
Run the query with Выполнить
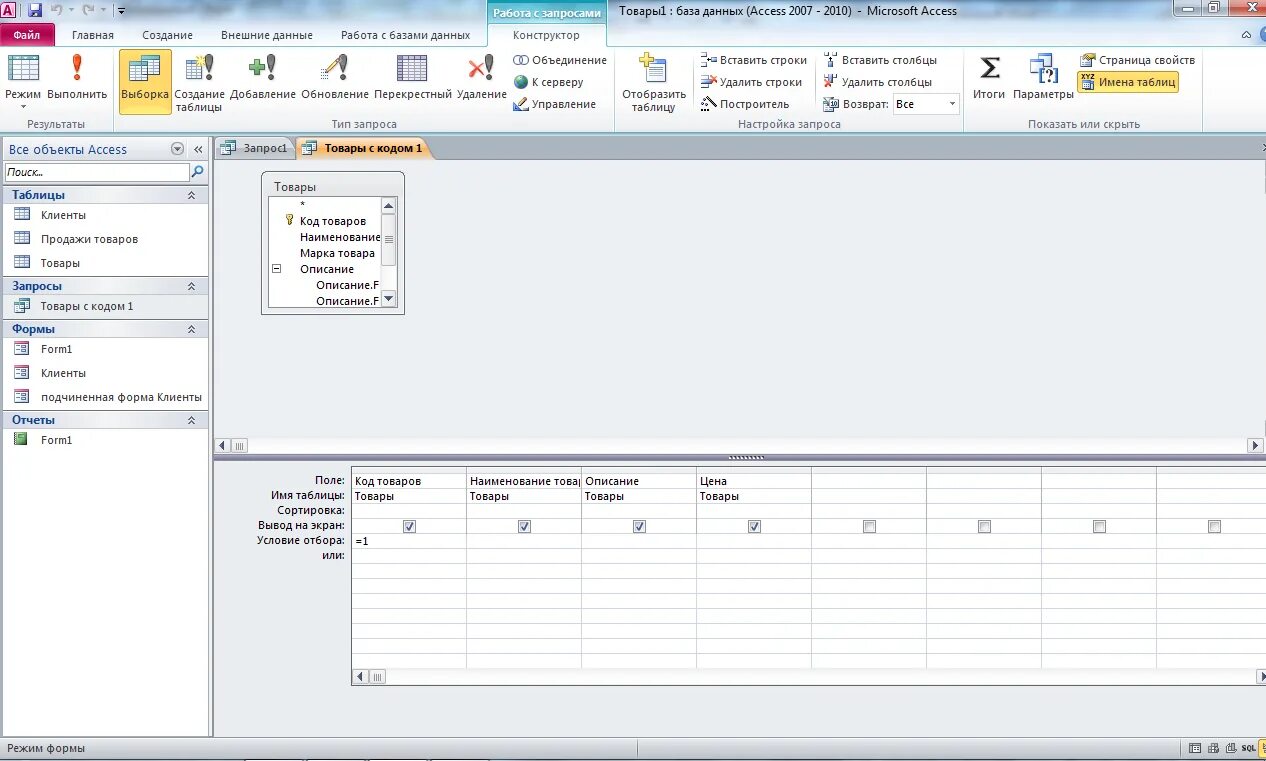coord(77,79)
